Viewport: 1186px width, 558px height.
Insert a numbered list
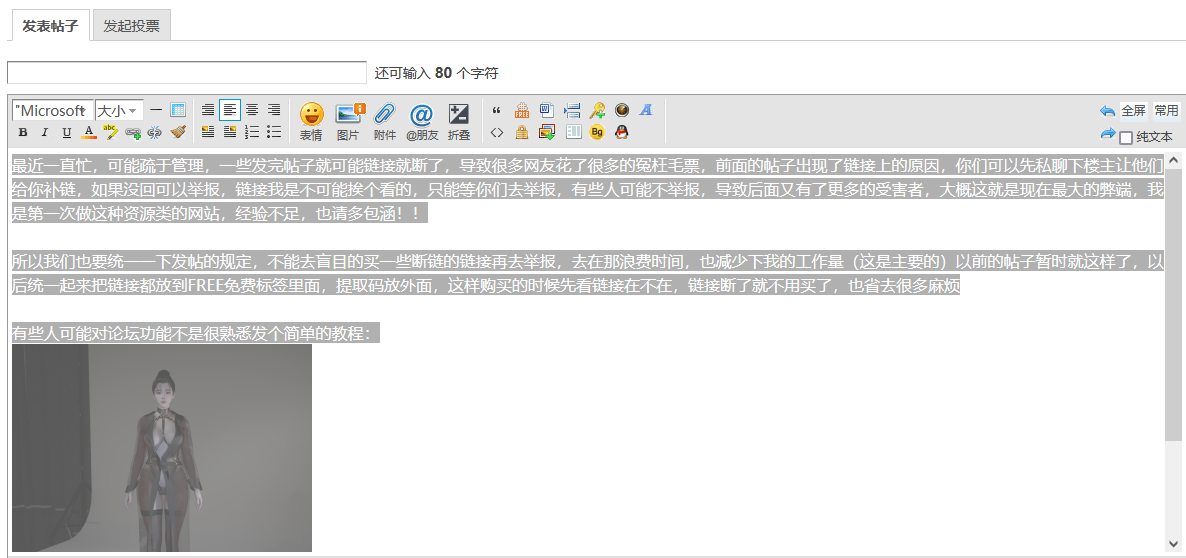[252, 133]
